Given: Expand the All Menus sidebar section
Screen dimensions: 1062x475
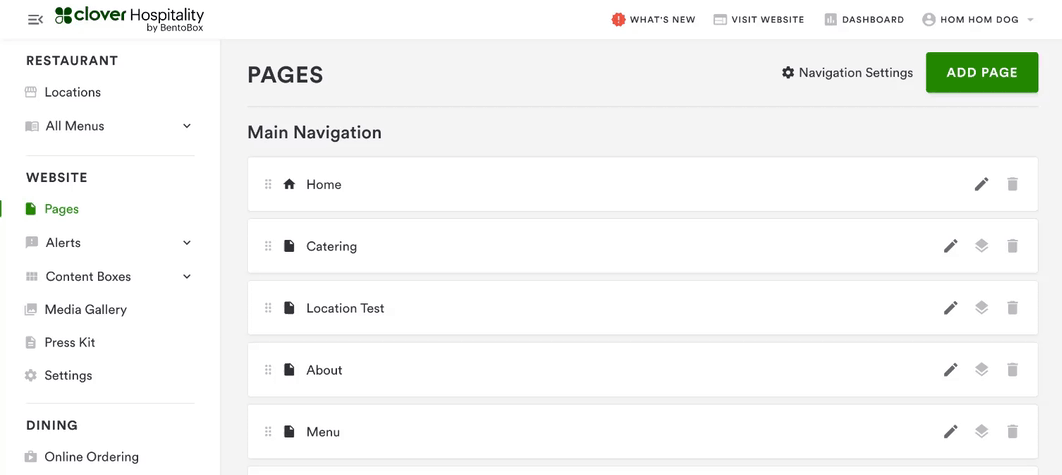Looking at the screenshot, I should pos(187,126).
